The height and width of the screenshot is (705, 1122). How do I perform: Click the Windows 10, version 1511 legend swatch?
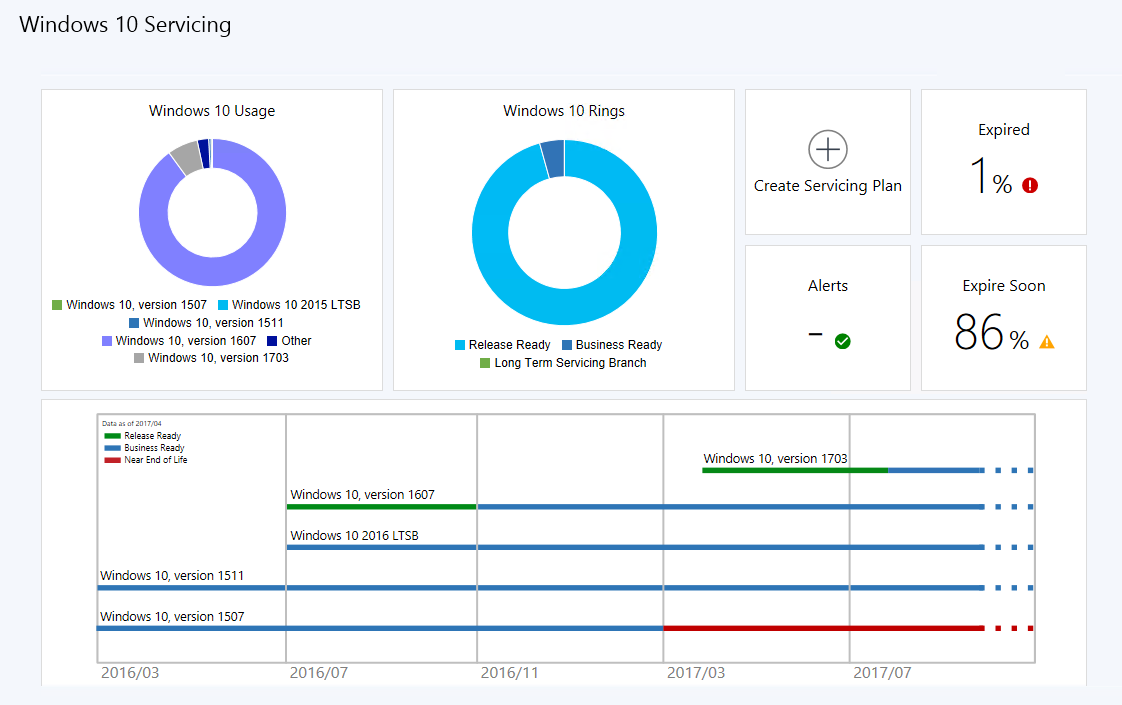pyautogui.click(x=134, y=323)
